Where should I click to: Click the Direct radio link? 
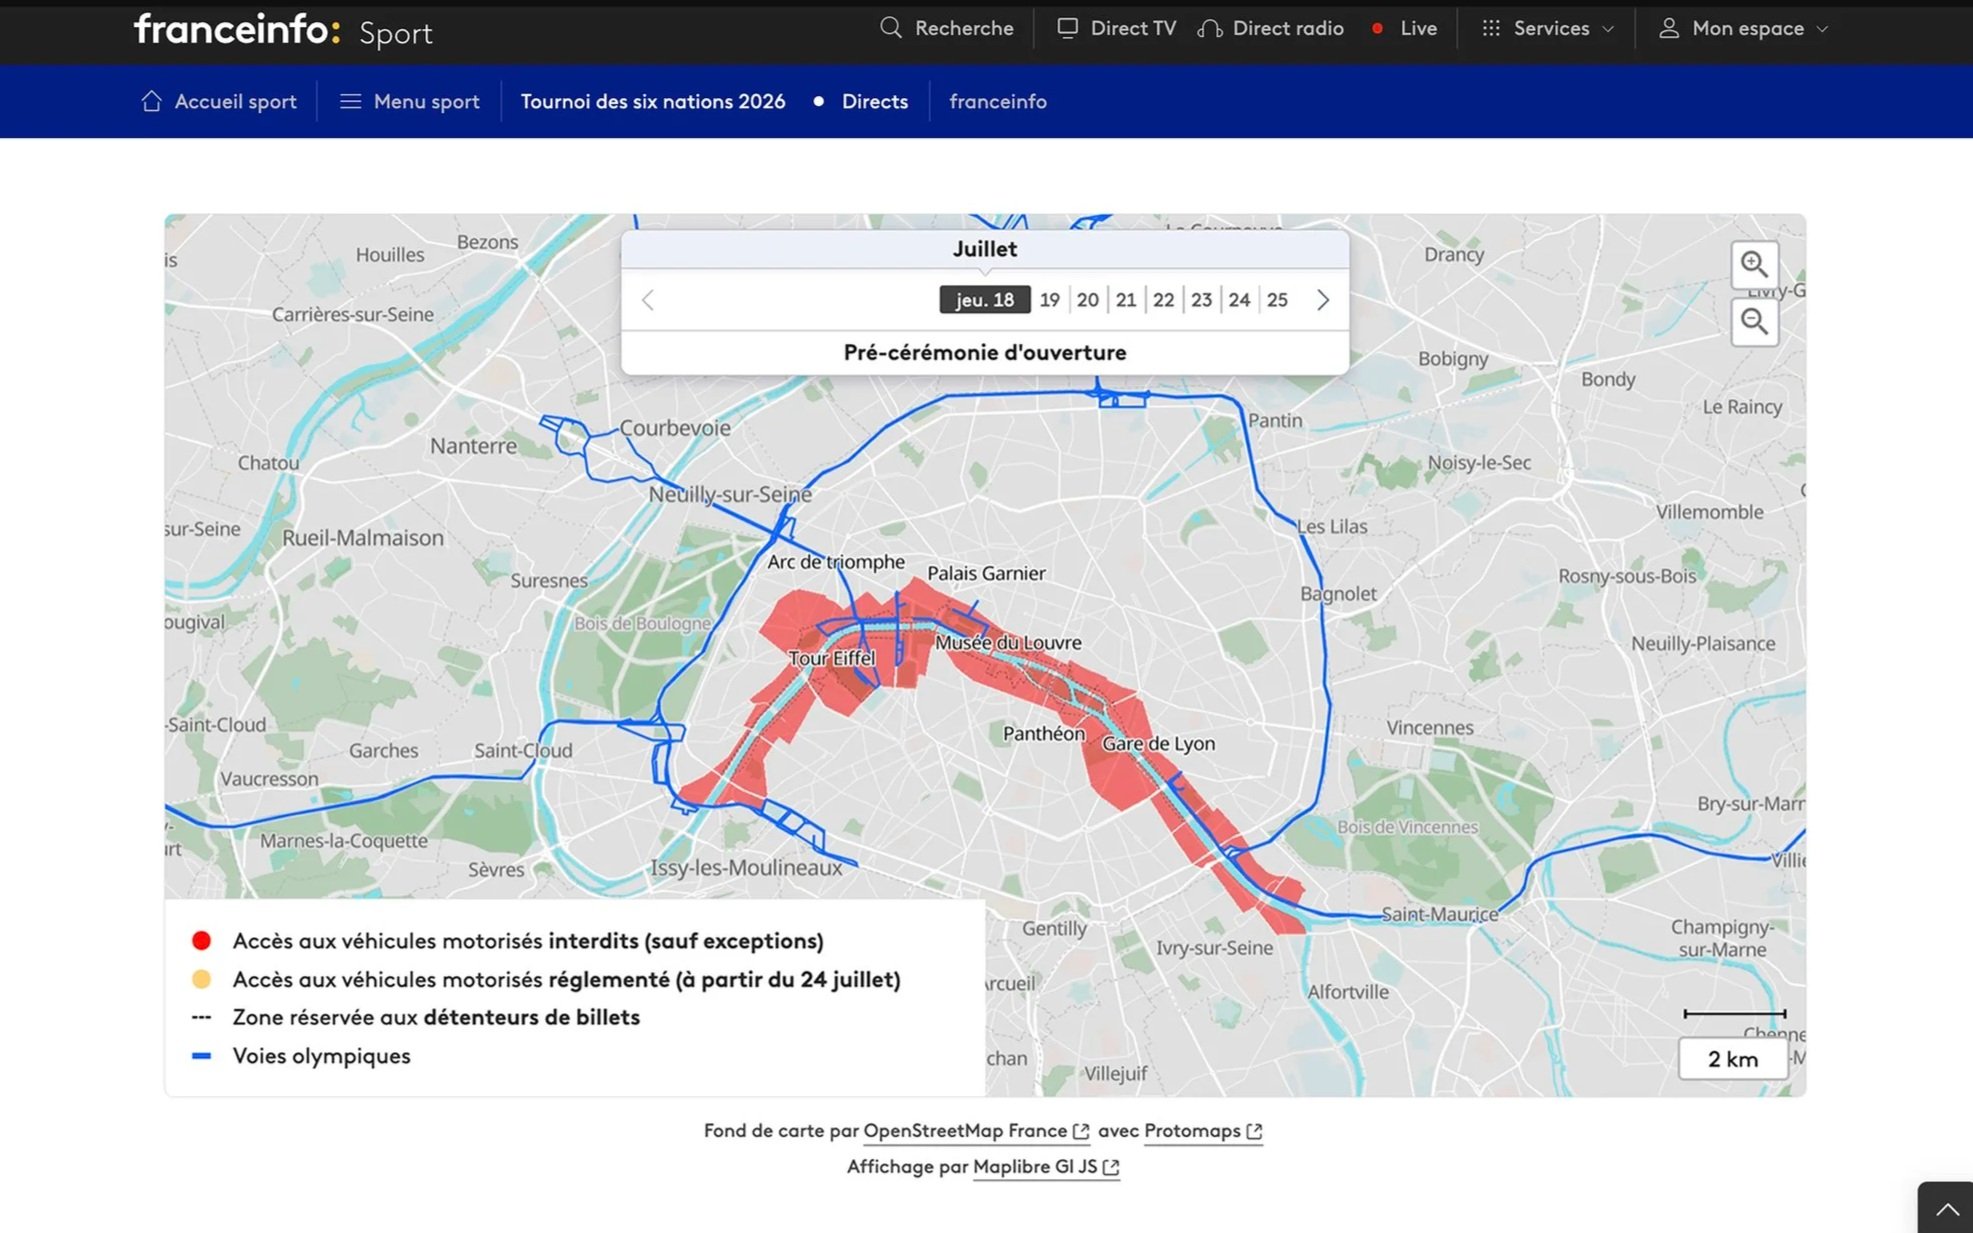coord(1288,28)
